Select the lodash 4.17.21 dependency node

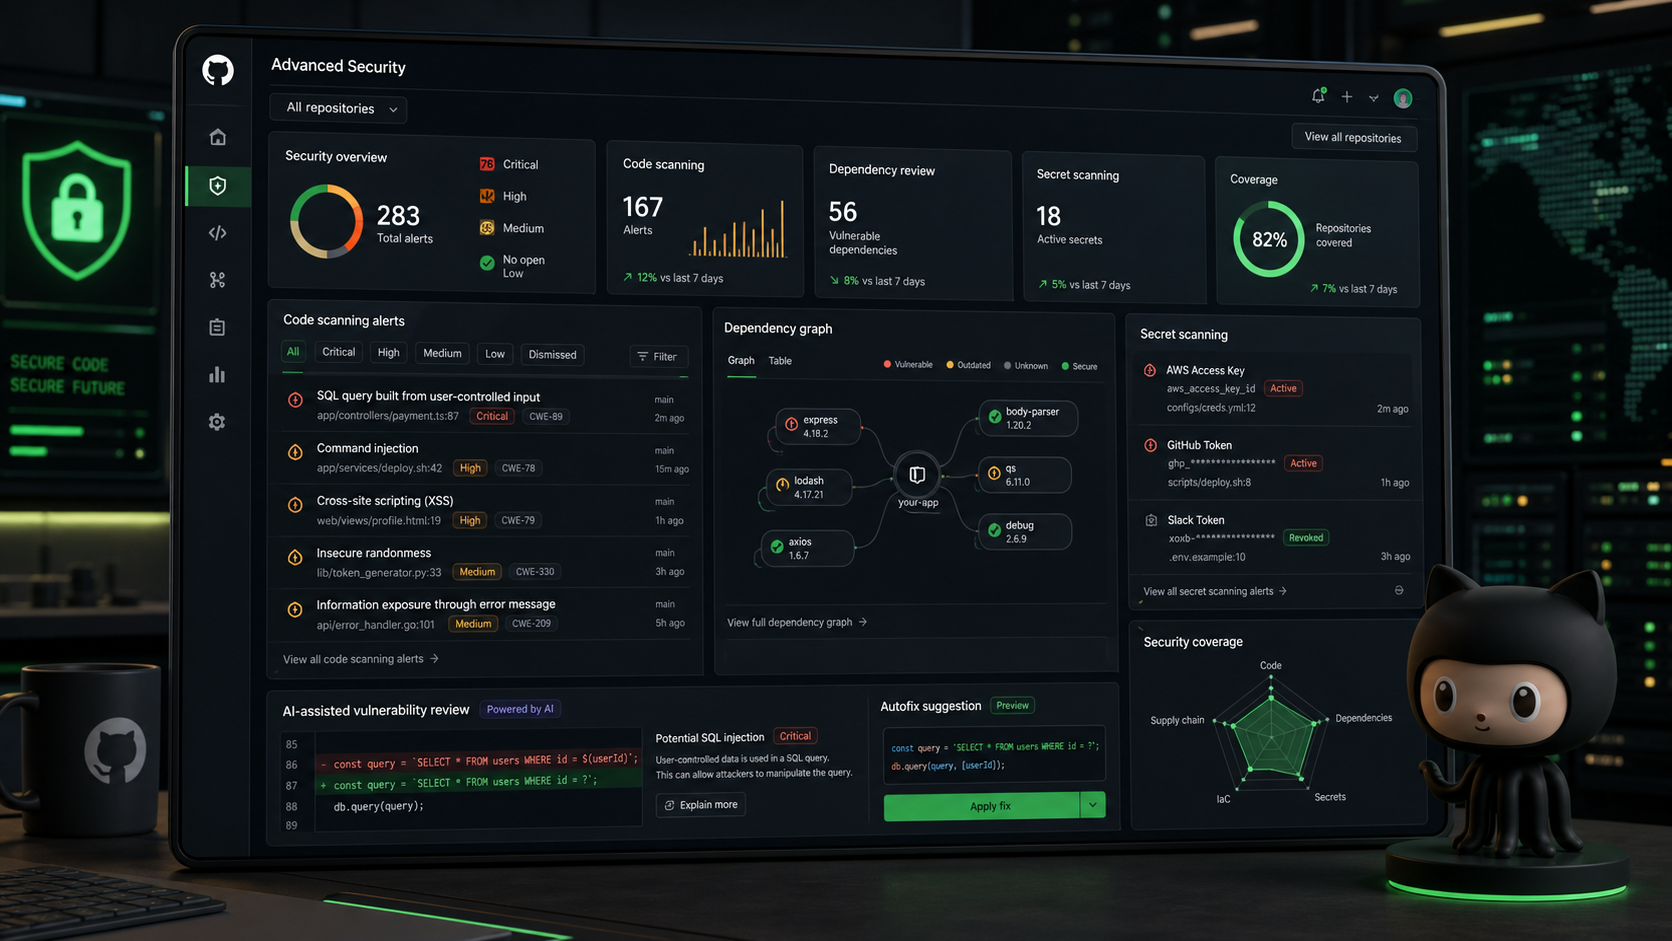[809, 487]
